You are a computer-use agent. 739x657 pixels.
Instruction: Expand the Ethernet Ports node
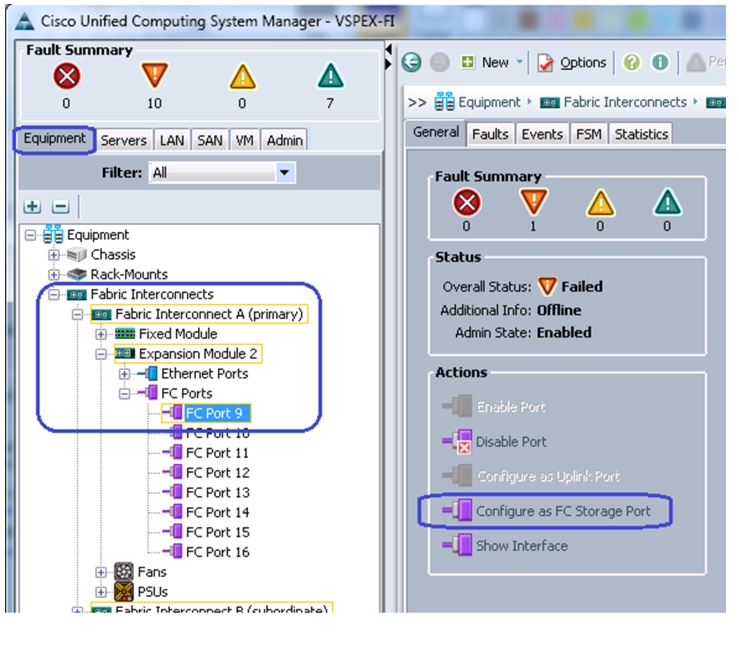(124, 374)
